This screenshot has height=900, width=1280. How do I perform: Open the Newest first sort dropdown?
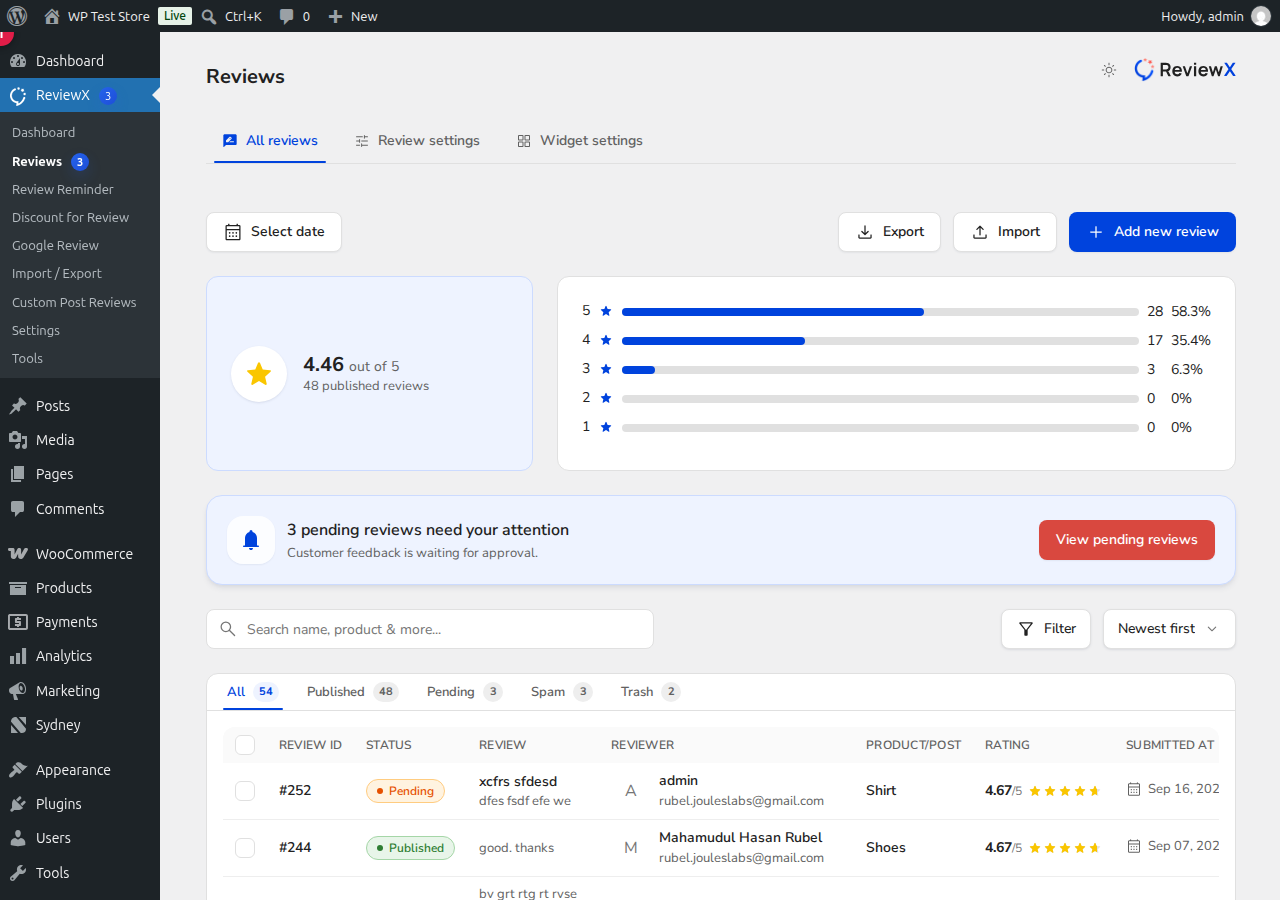pyautogui.click(x=1169, y=629)
